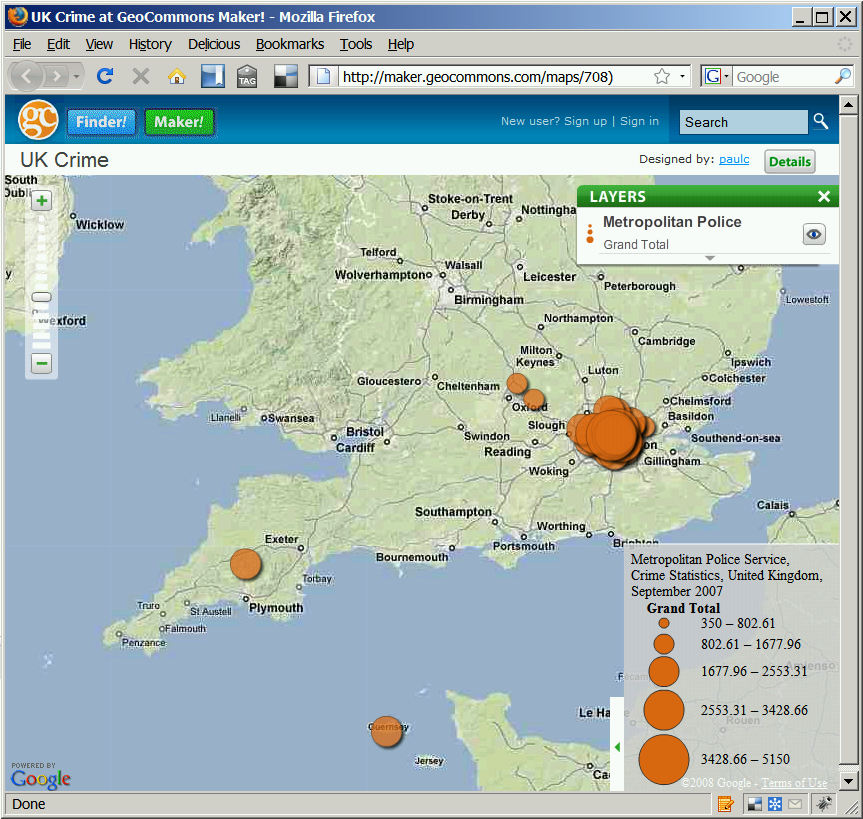Screen dimensions: 863x819
Task: Open the Bookmarks menu
Action: coord(289,44)
